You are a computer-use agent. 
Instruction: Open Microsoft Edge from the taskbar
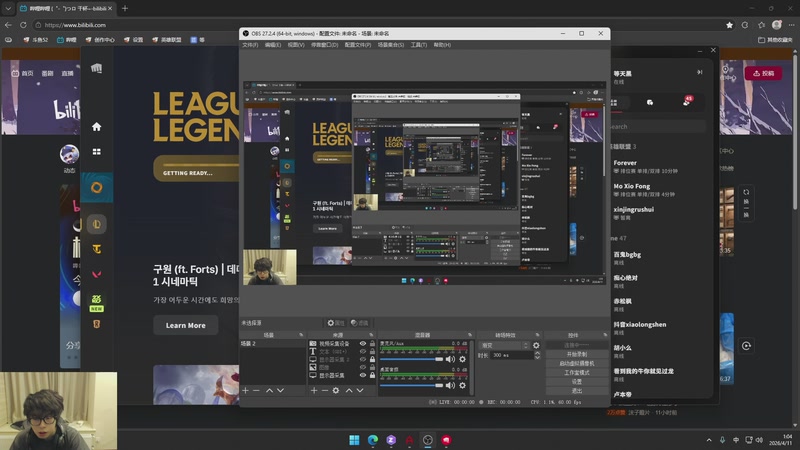pos(373,440)
